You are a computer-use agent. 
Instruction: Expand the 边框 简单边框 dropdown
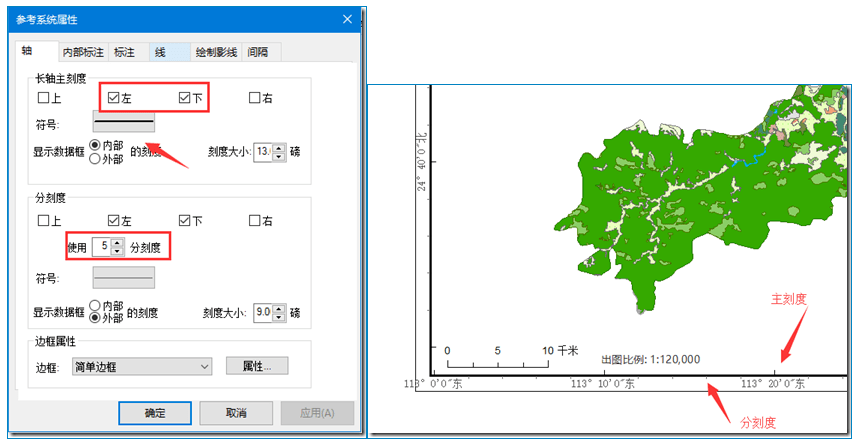point(142,367)
